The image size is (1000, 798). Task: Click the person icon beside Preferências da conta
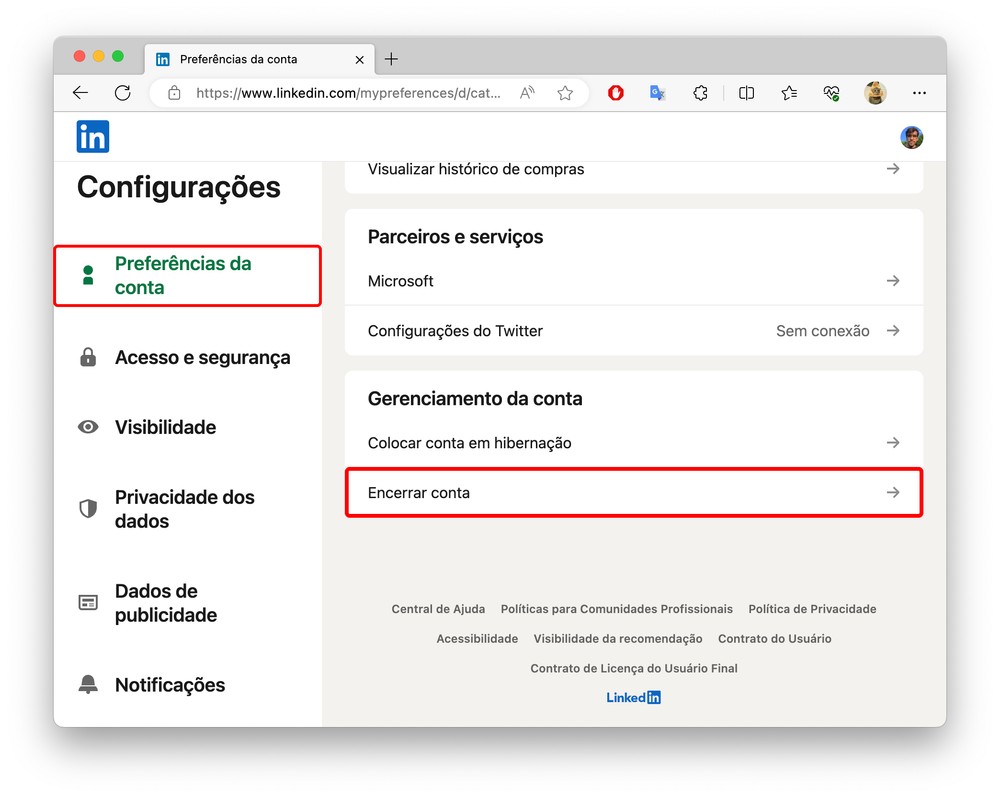coord(88,276)
